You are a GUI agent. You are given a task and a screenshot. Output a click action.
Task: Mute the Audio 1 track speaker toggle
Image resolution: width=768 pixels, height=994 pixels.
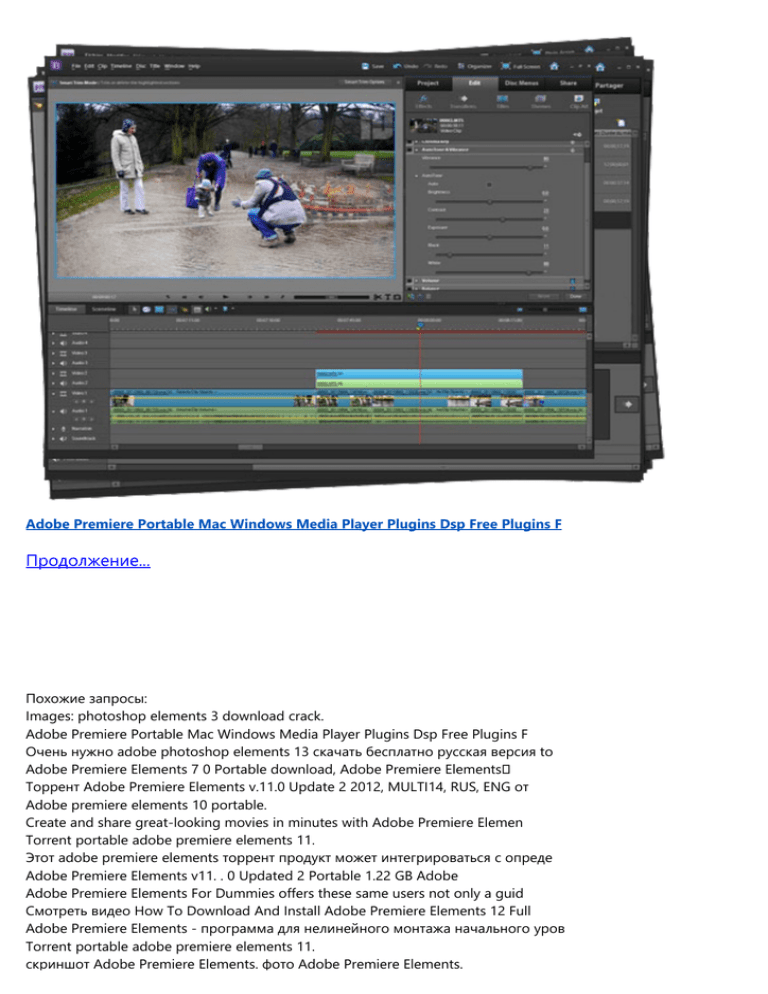(64, 411)
